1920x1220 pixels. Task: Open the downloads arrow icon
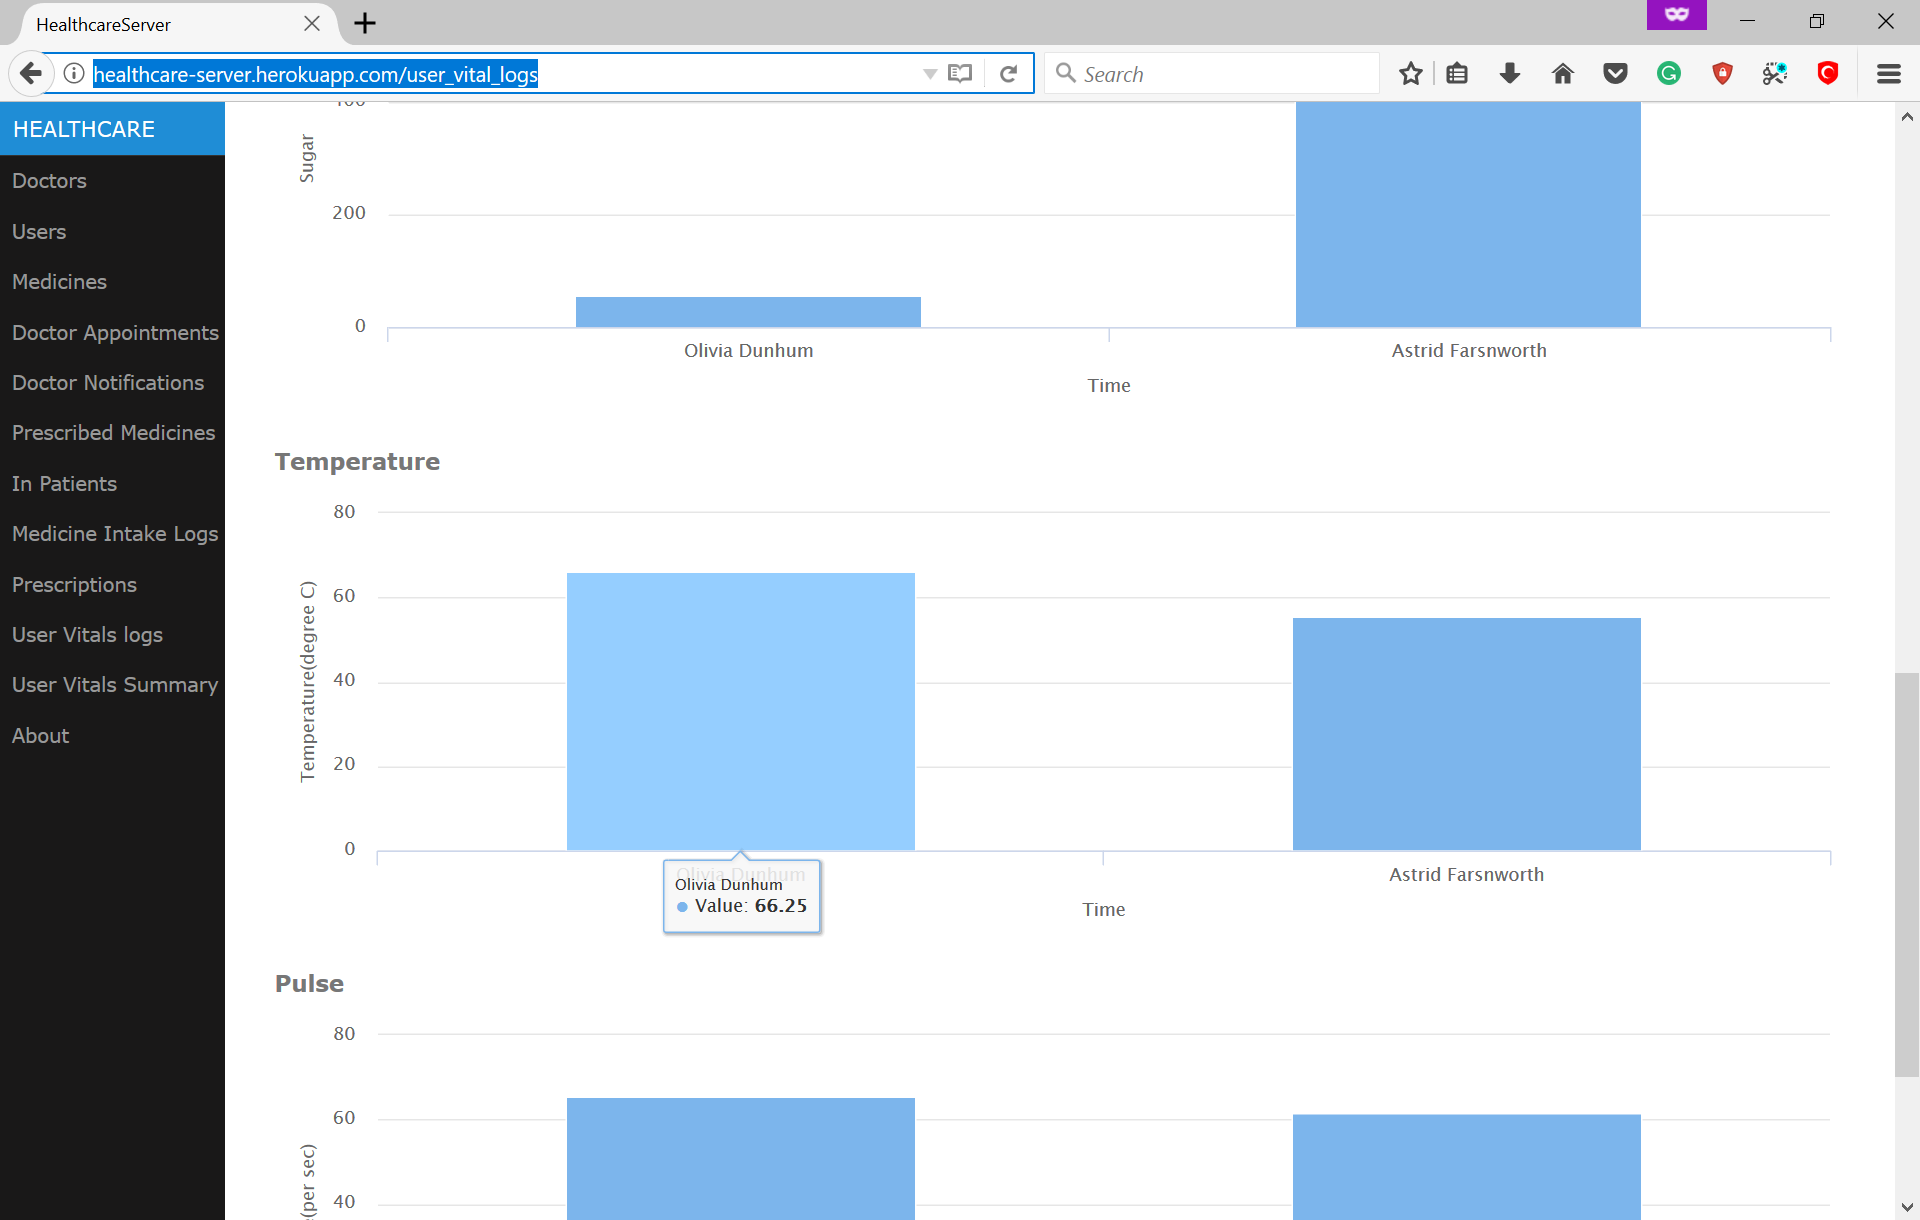point(1509,73)
